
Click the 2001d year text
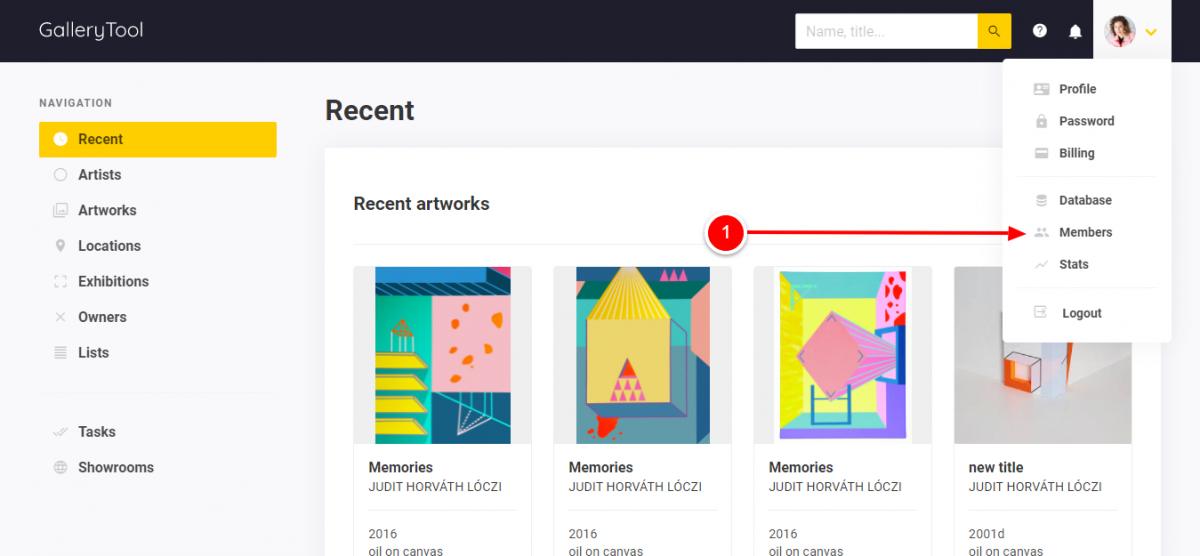coord(988,534)
